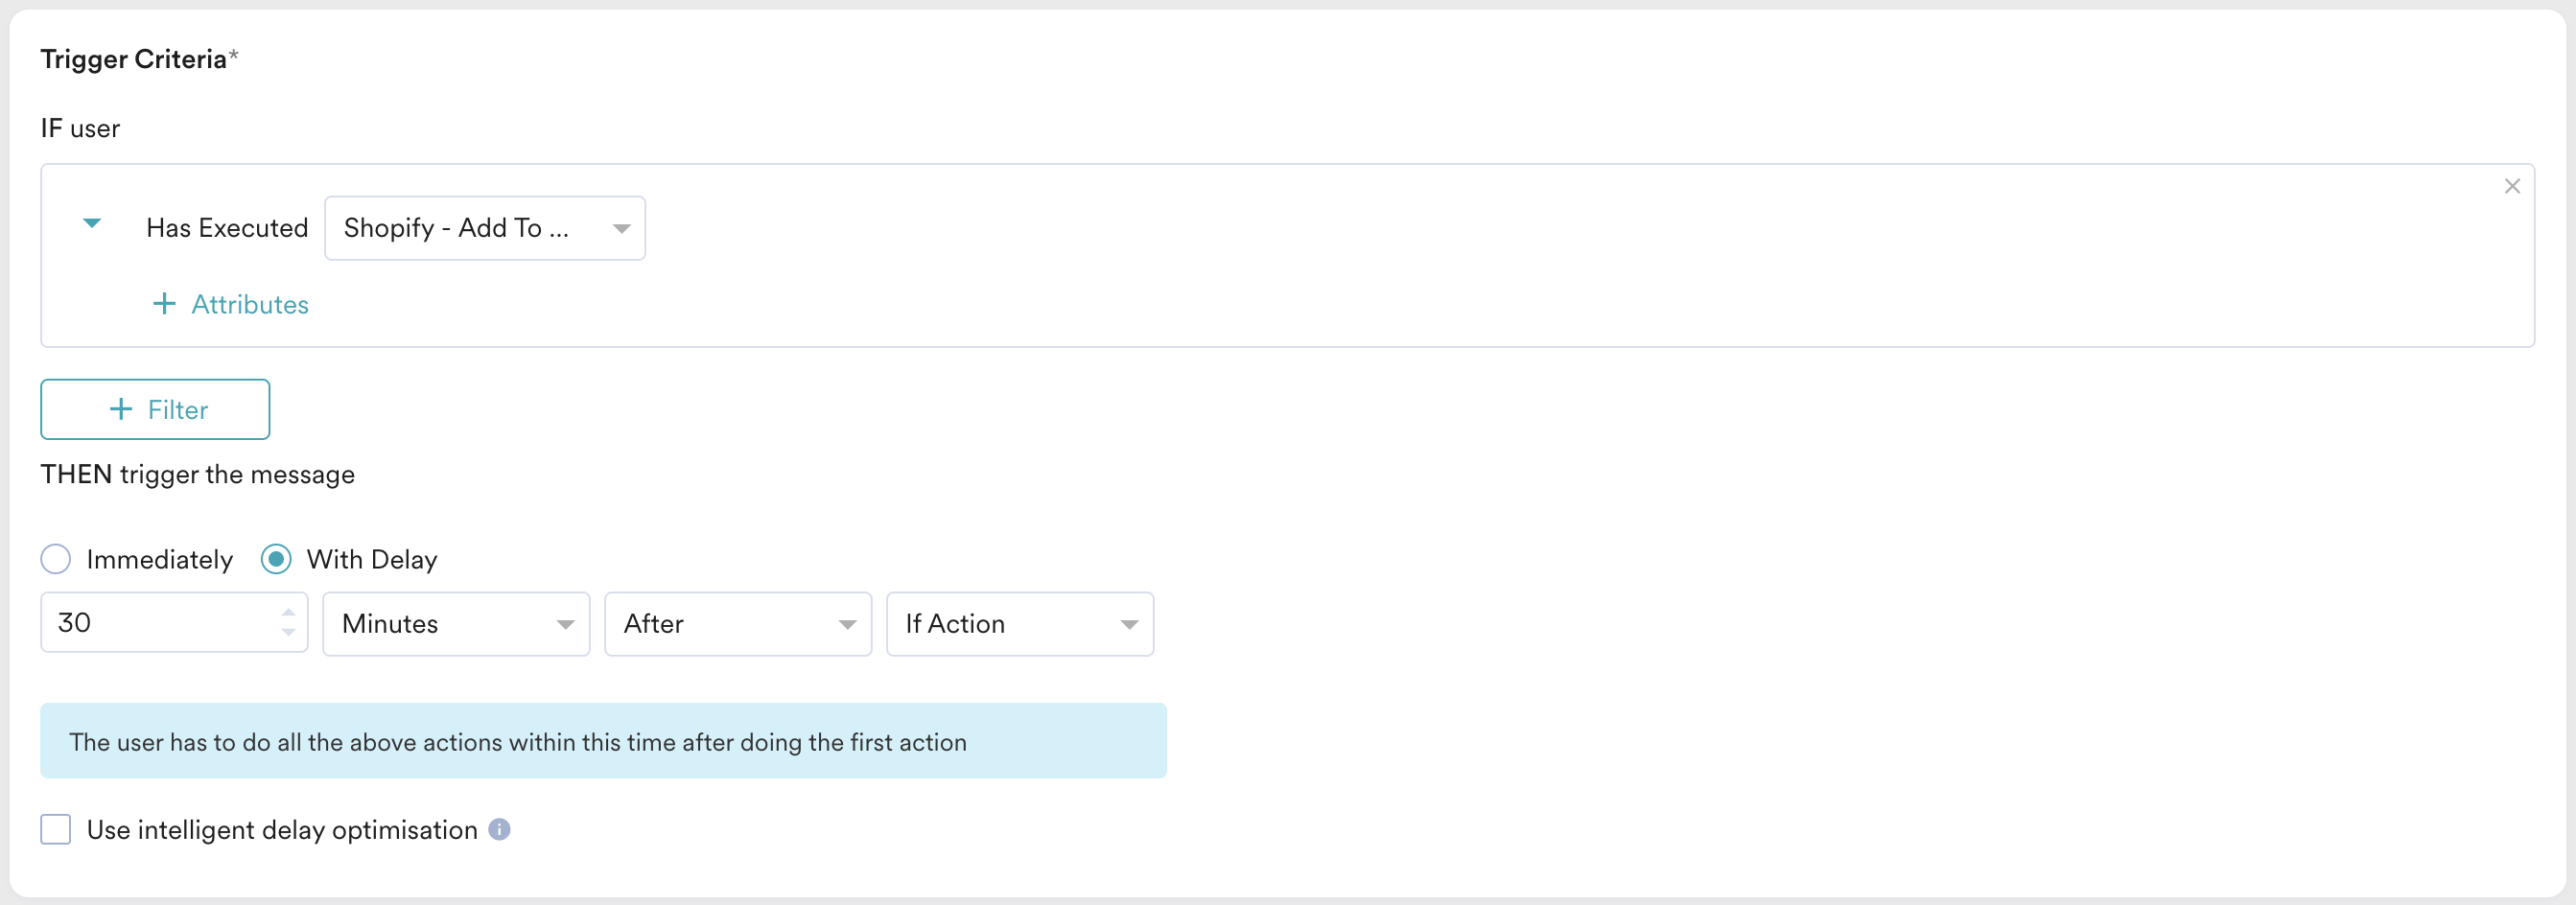Open the After timing dropdown

(738, 624)
